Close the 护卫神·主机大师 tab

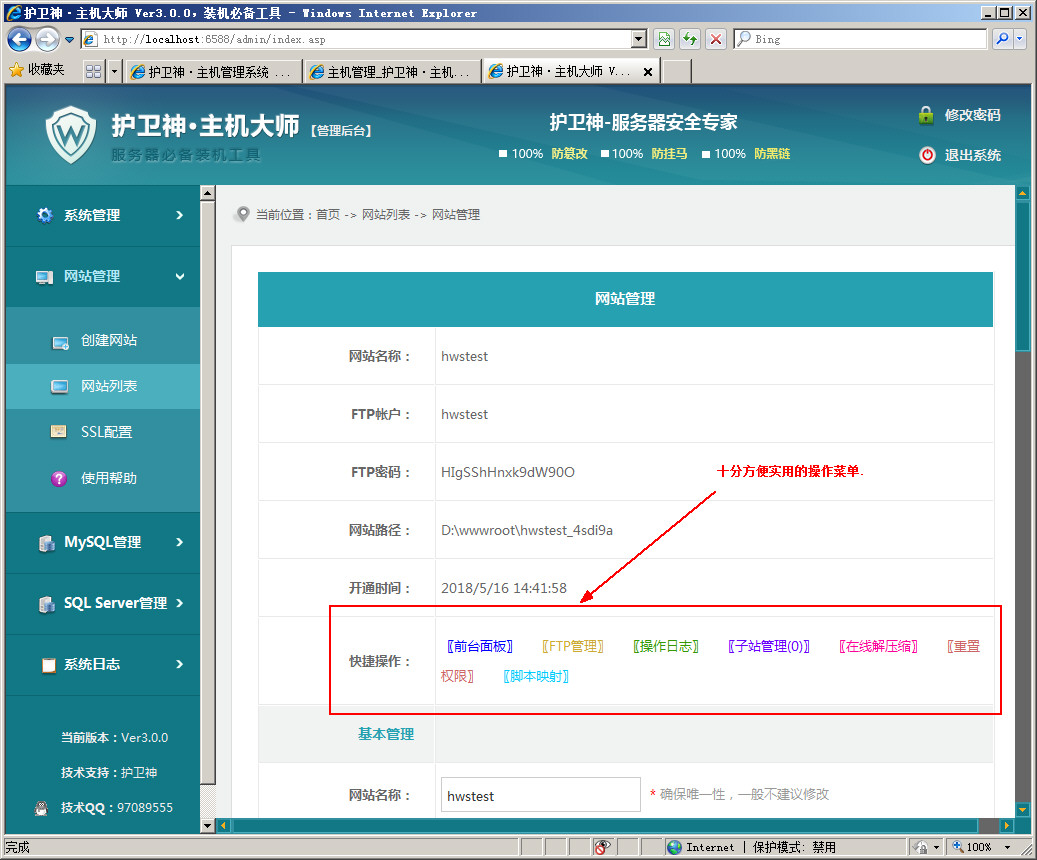click(x=648, y=71)
